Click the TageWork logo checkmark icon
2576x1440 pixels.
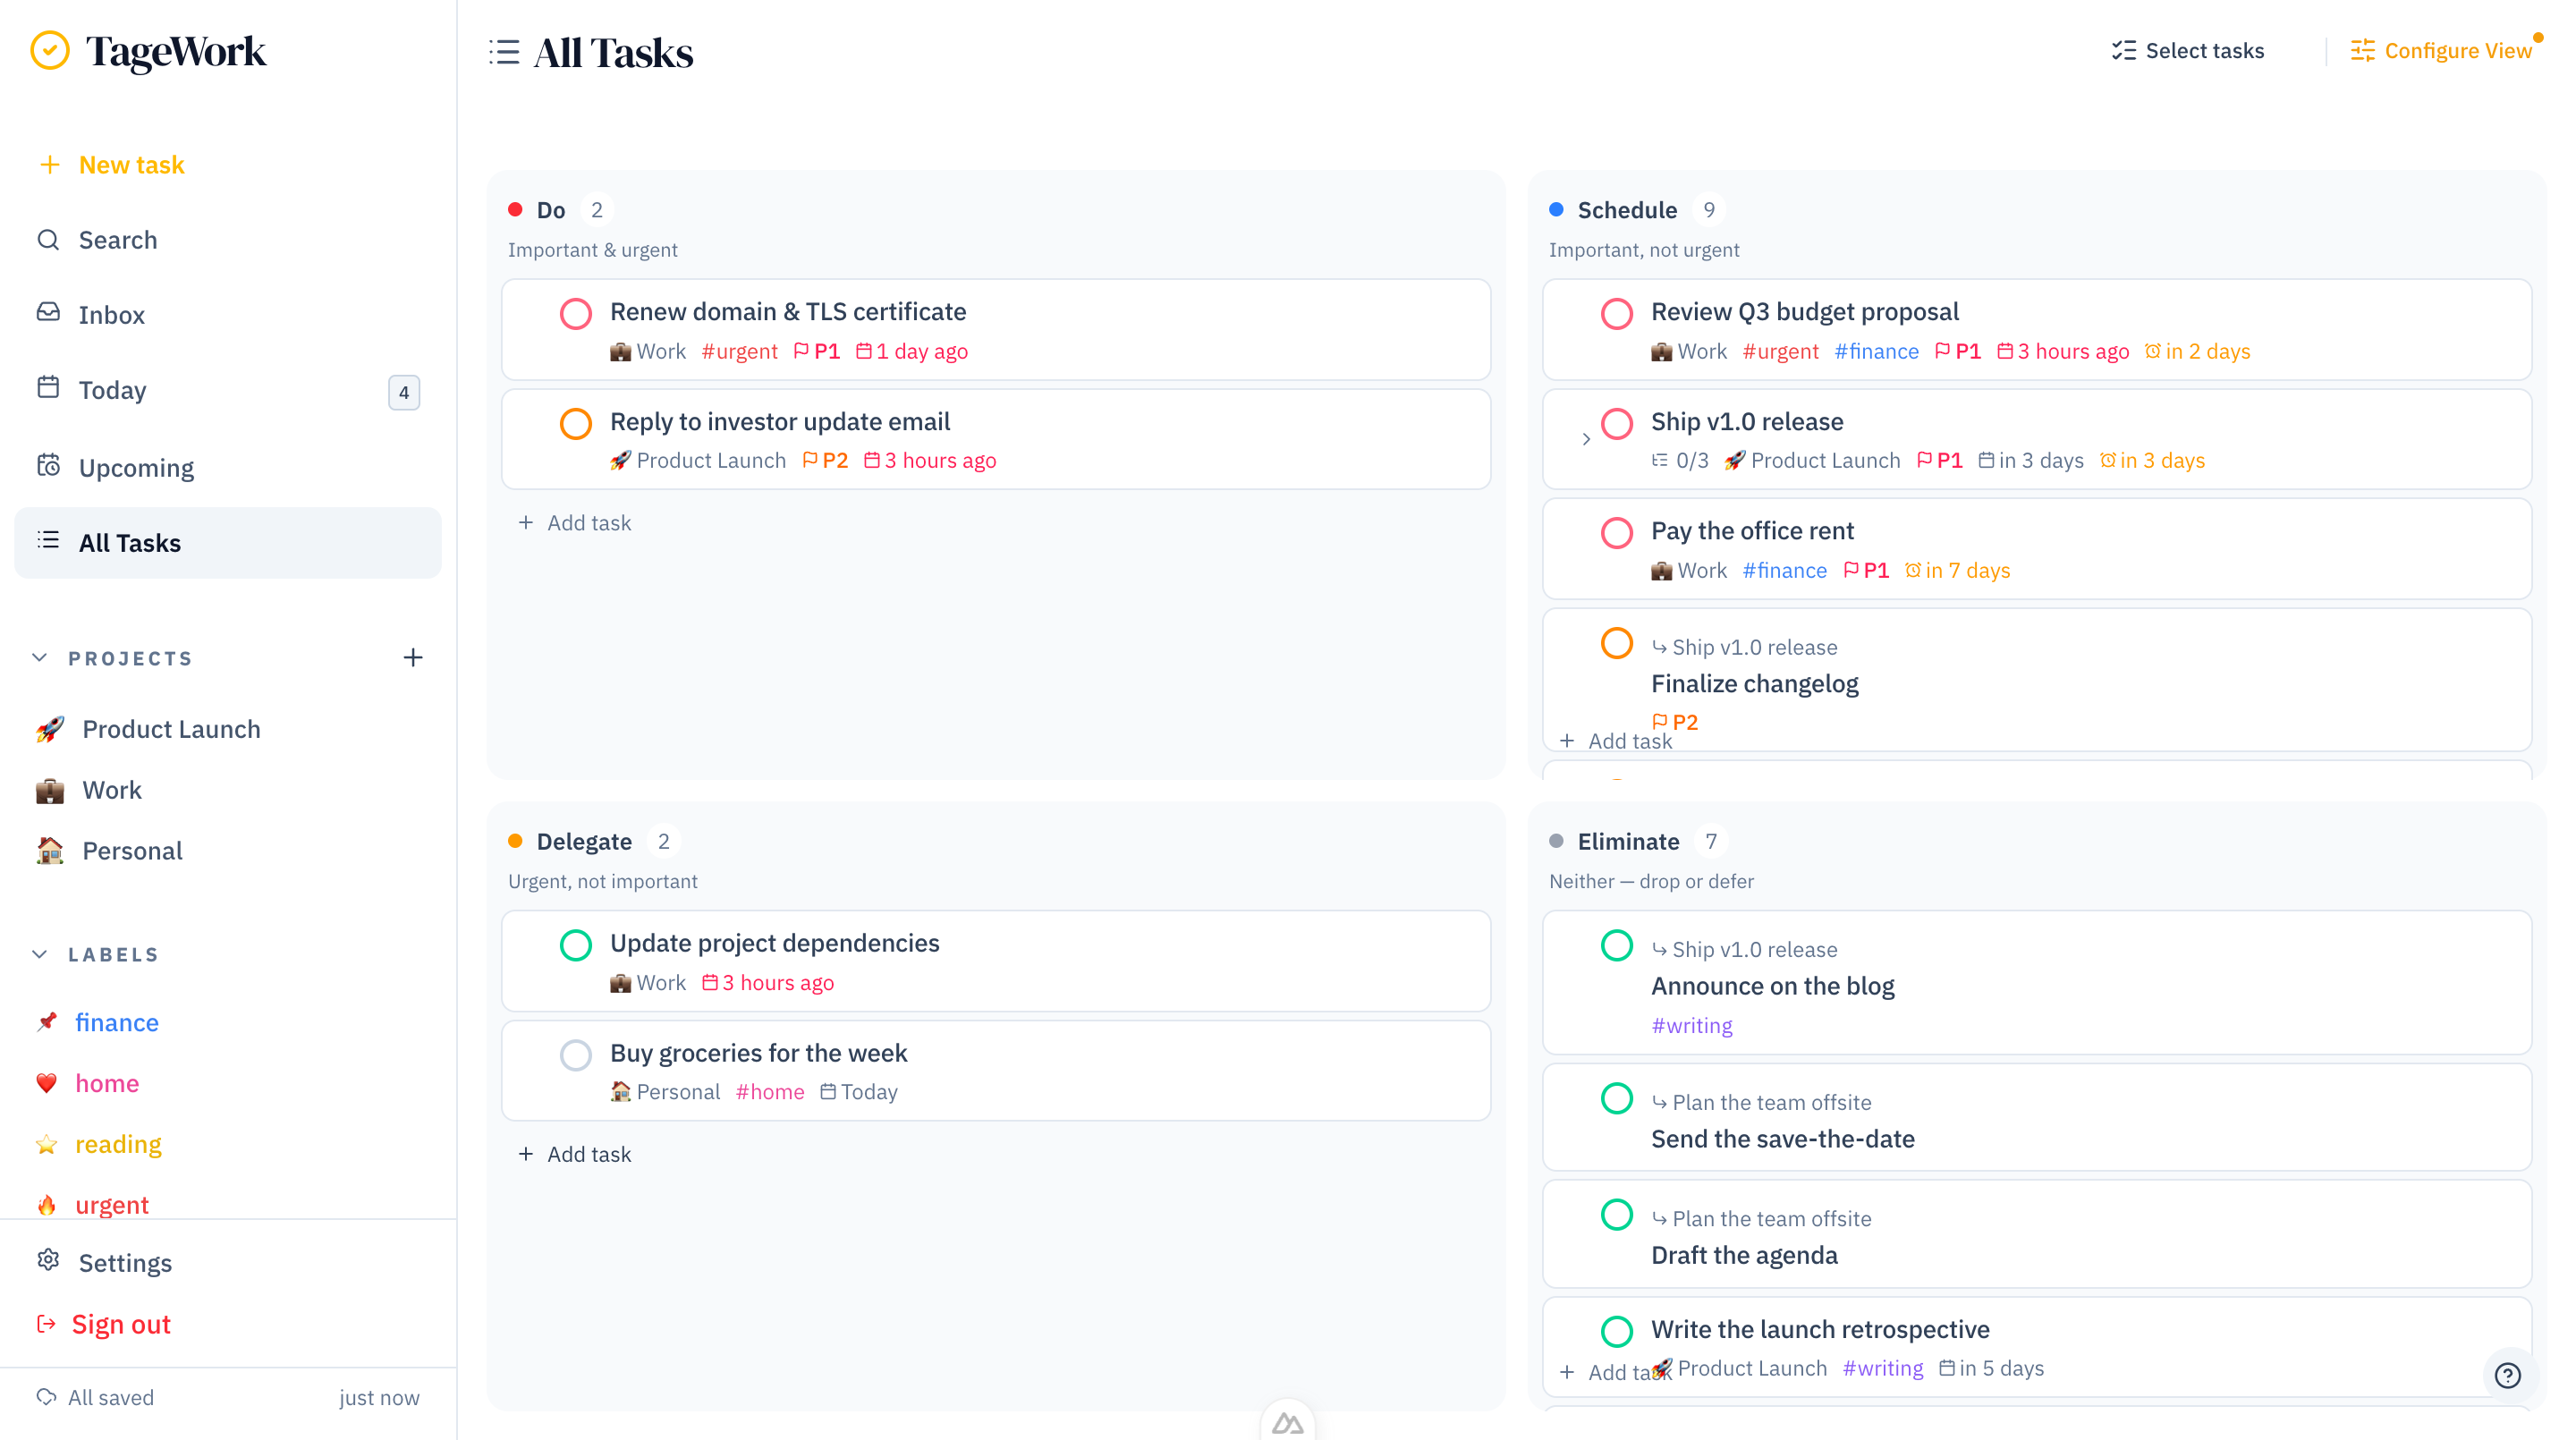coord(49,51)
